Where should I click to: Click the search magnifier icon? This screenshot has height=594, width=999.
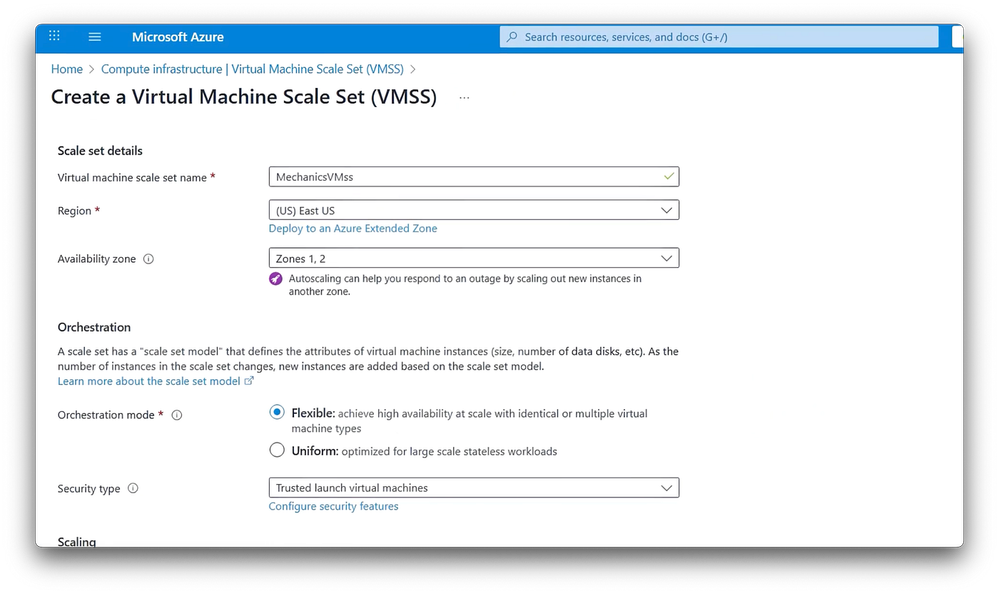tap(512, 37)
